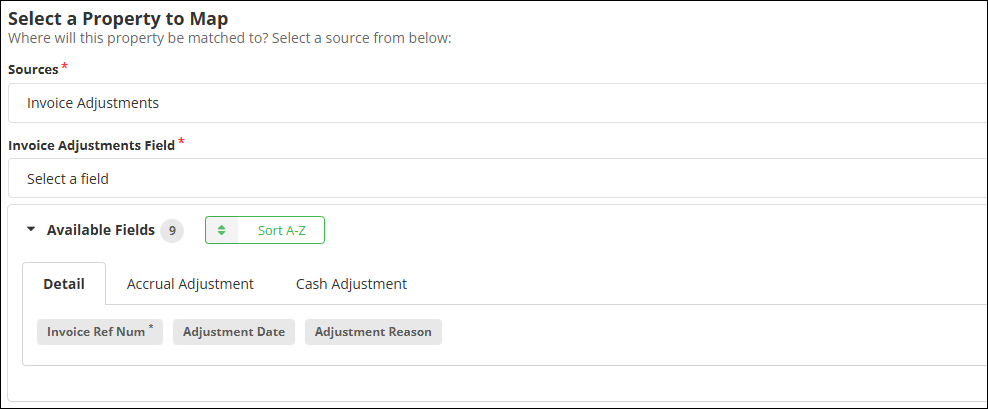The image size is (988, 409).
Task: Switch to the Accrual Adjustment tab
Action: [x=190, y=284]
